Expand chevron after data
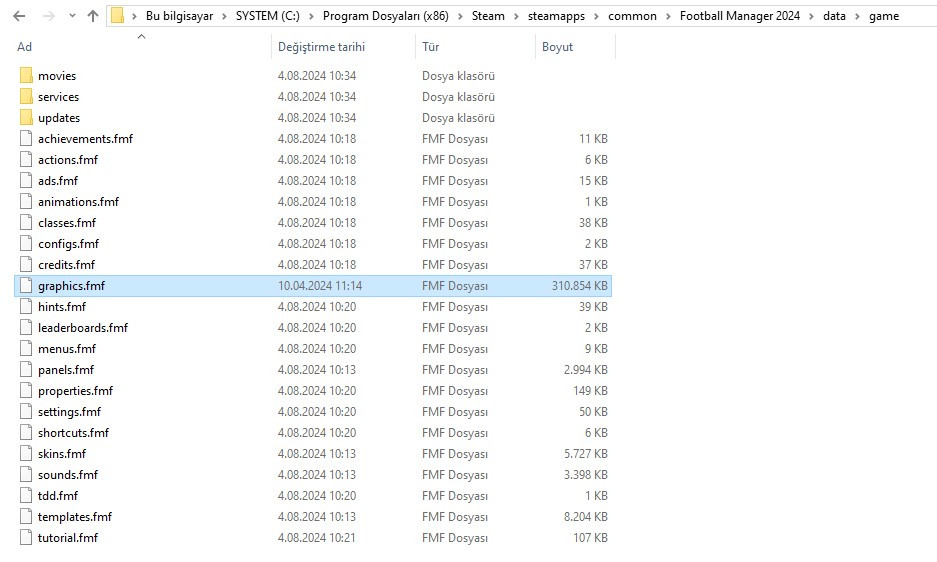This screenshot has height=562, width=937. 858,16
